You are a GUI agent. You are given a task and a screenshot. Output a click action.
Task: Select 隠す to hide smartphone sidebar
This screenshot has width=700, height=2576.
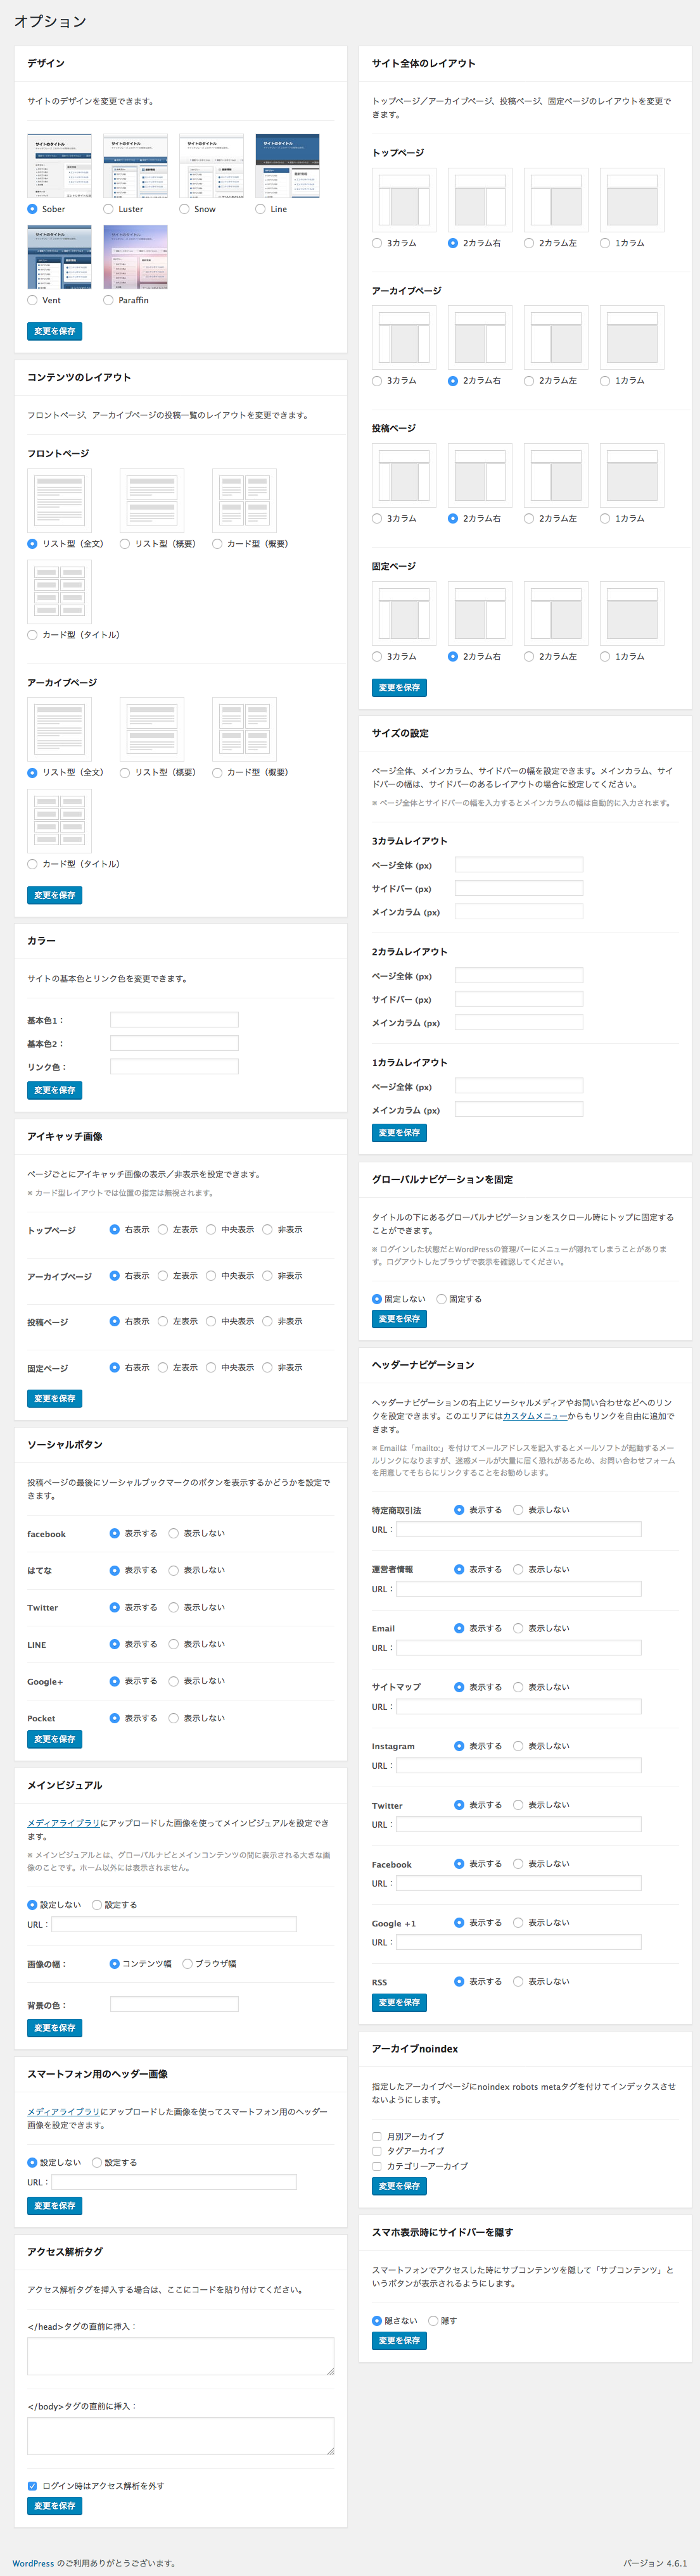click(x=433, y=2320)
